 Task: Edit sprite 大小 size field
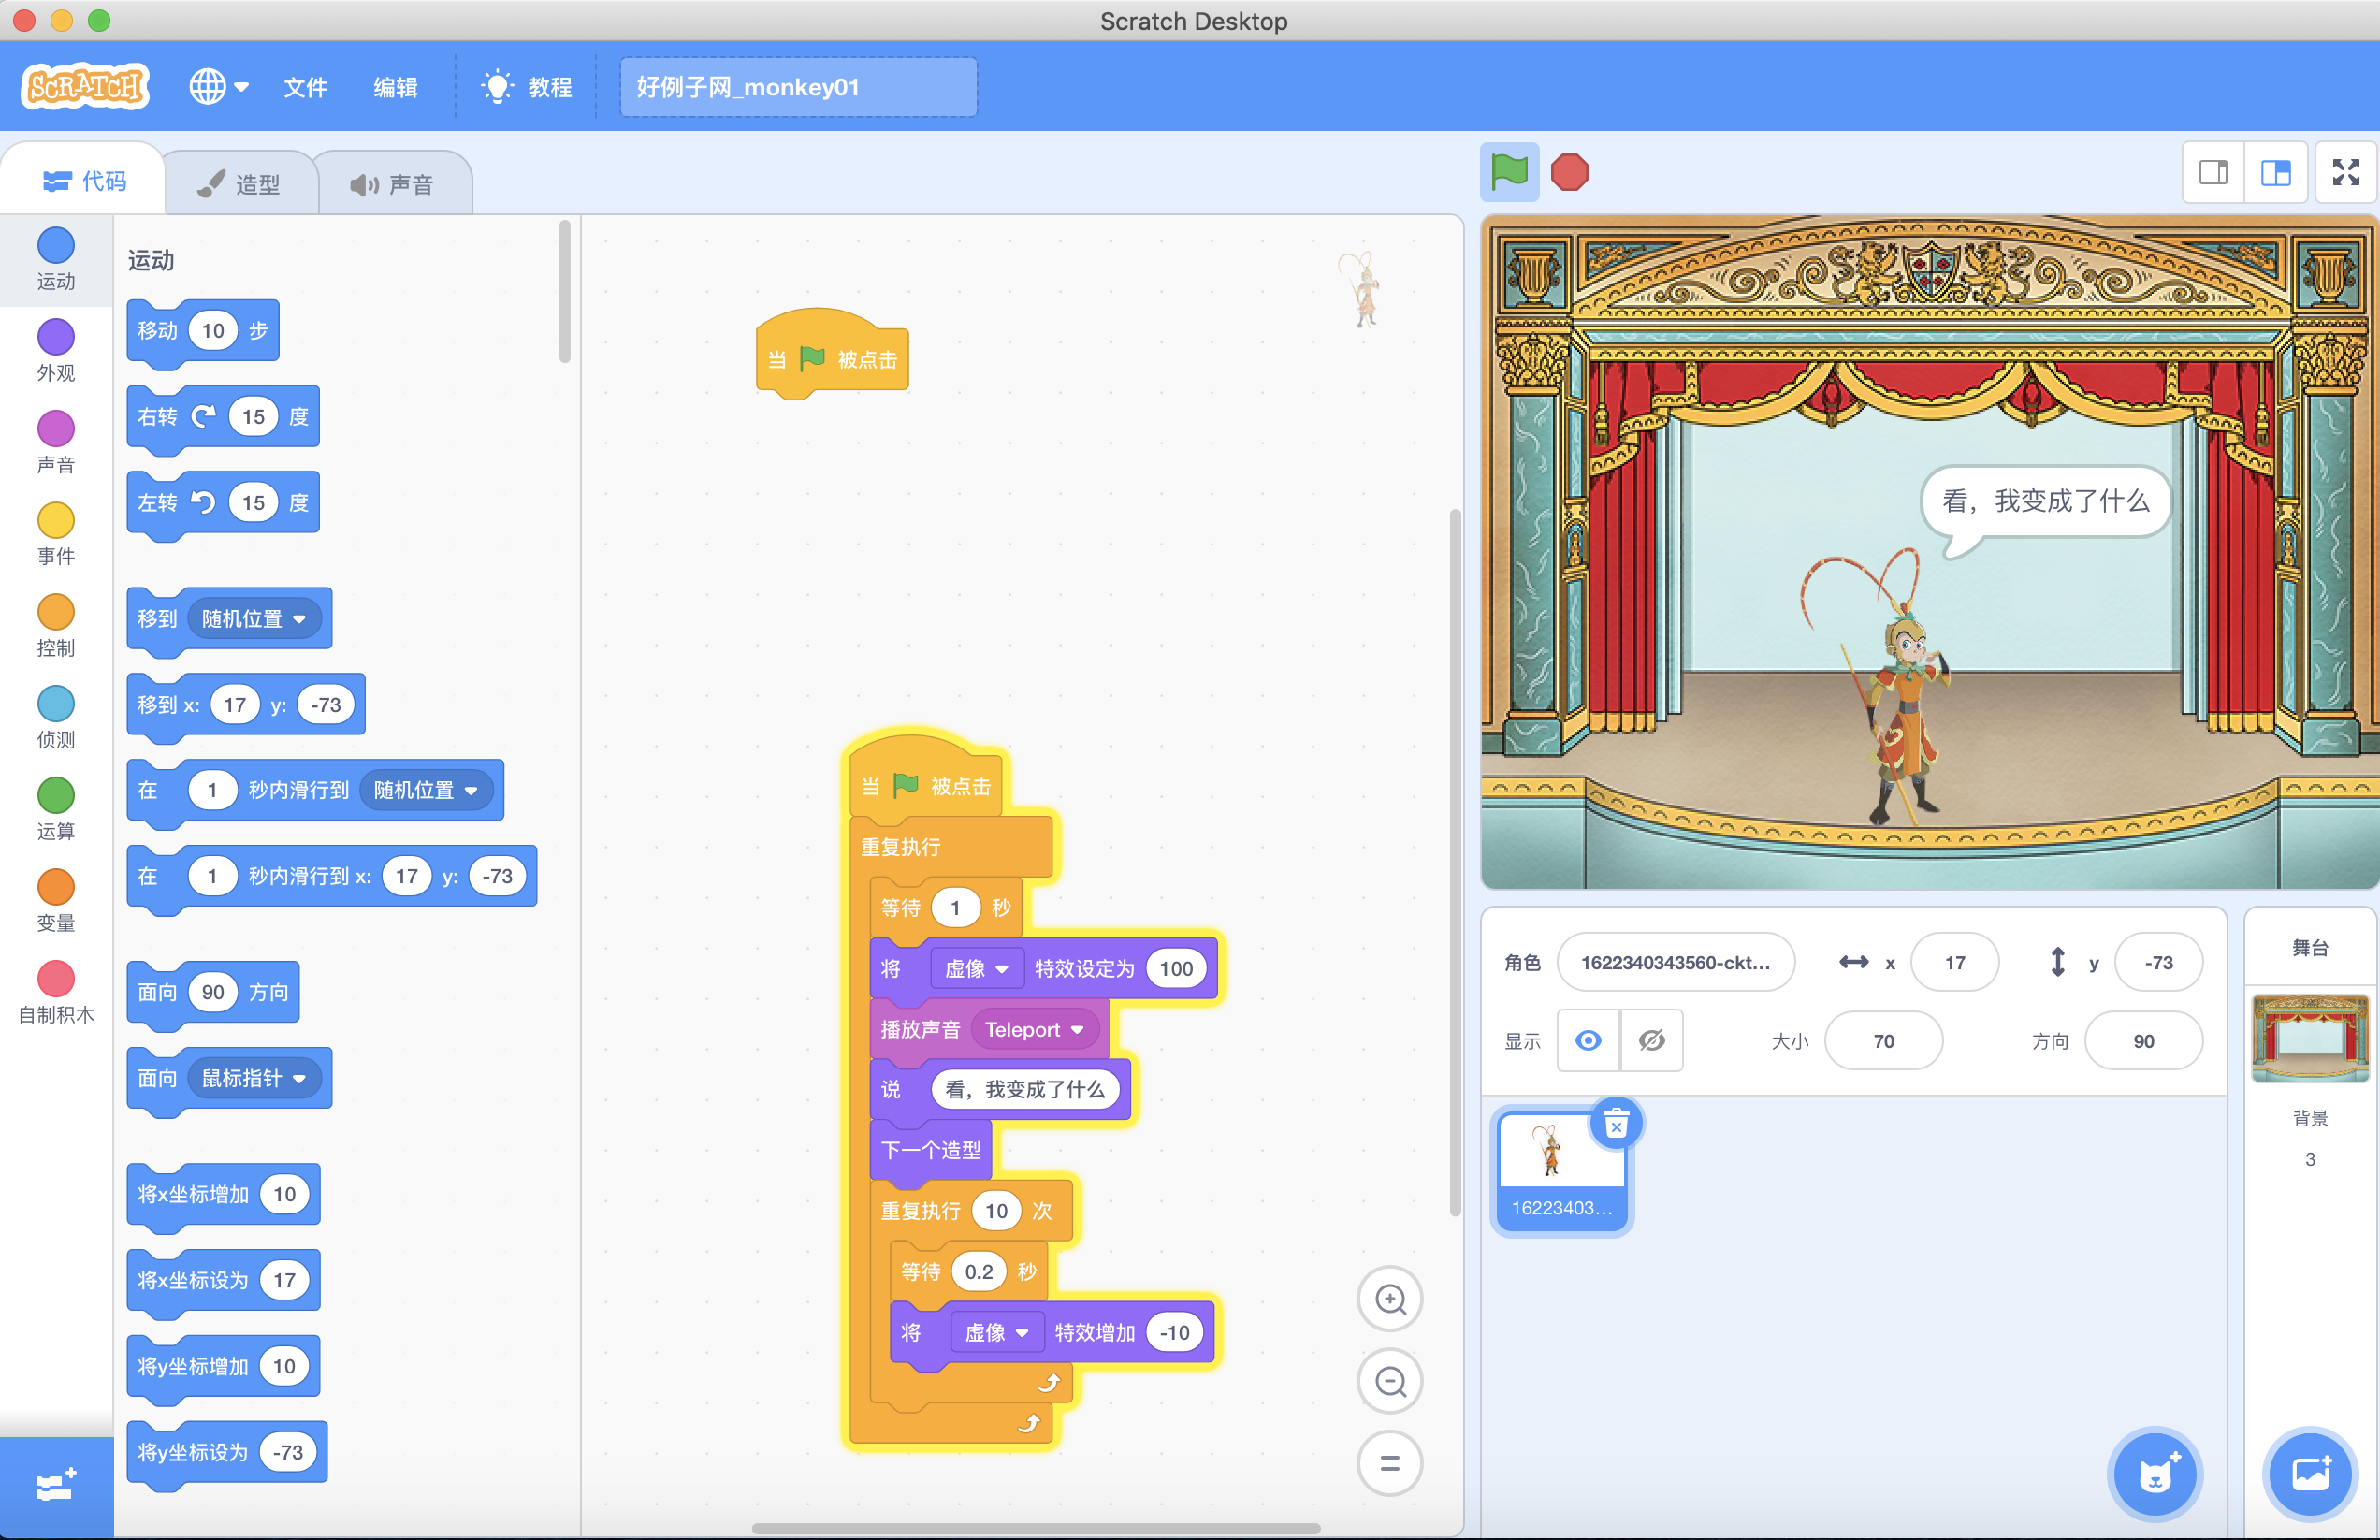(1883, 1041)
